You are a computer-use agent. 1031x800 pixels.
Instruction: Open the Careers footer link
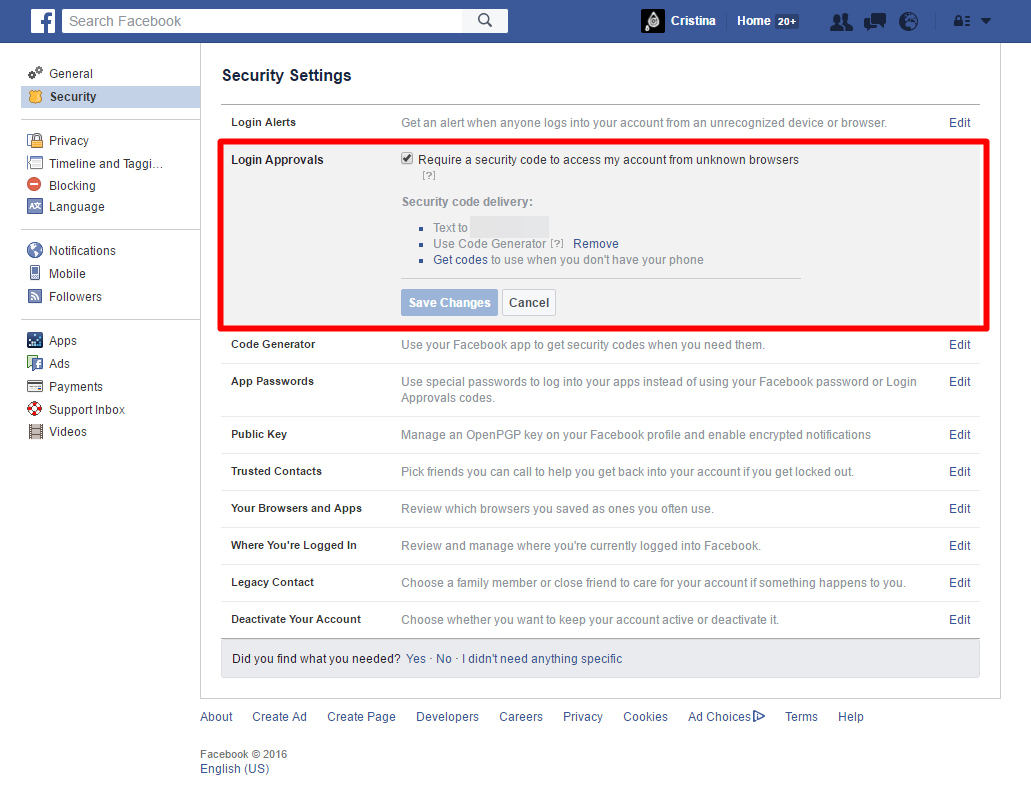521,717
